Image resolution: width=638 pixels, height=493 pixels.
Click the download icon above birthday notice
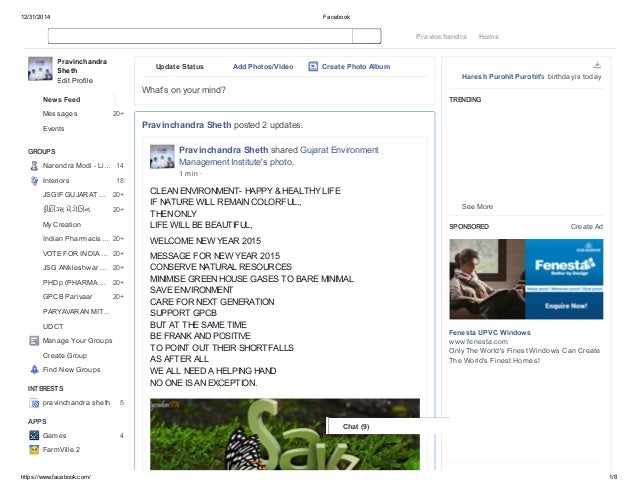pos(597,65)
